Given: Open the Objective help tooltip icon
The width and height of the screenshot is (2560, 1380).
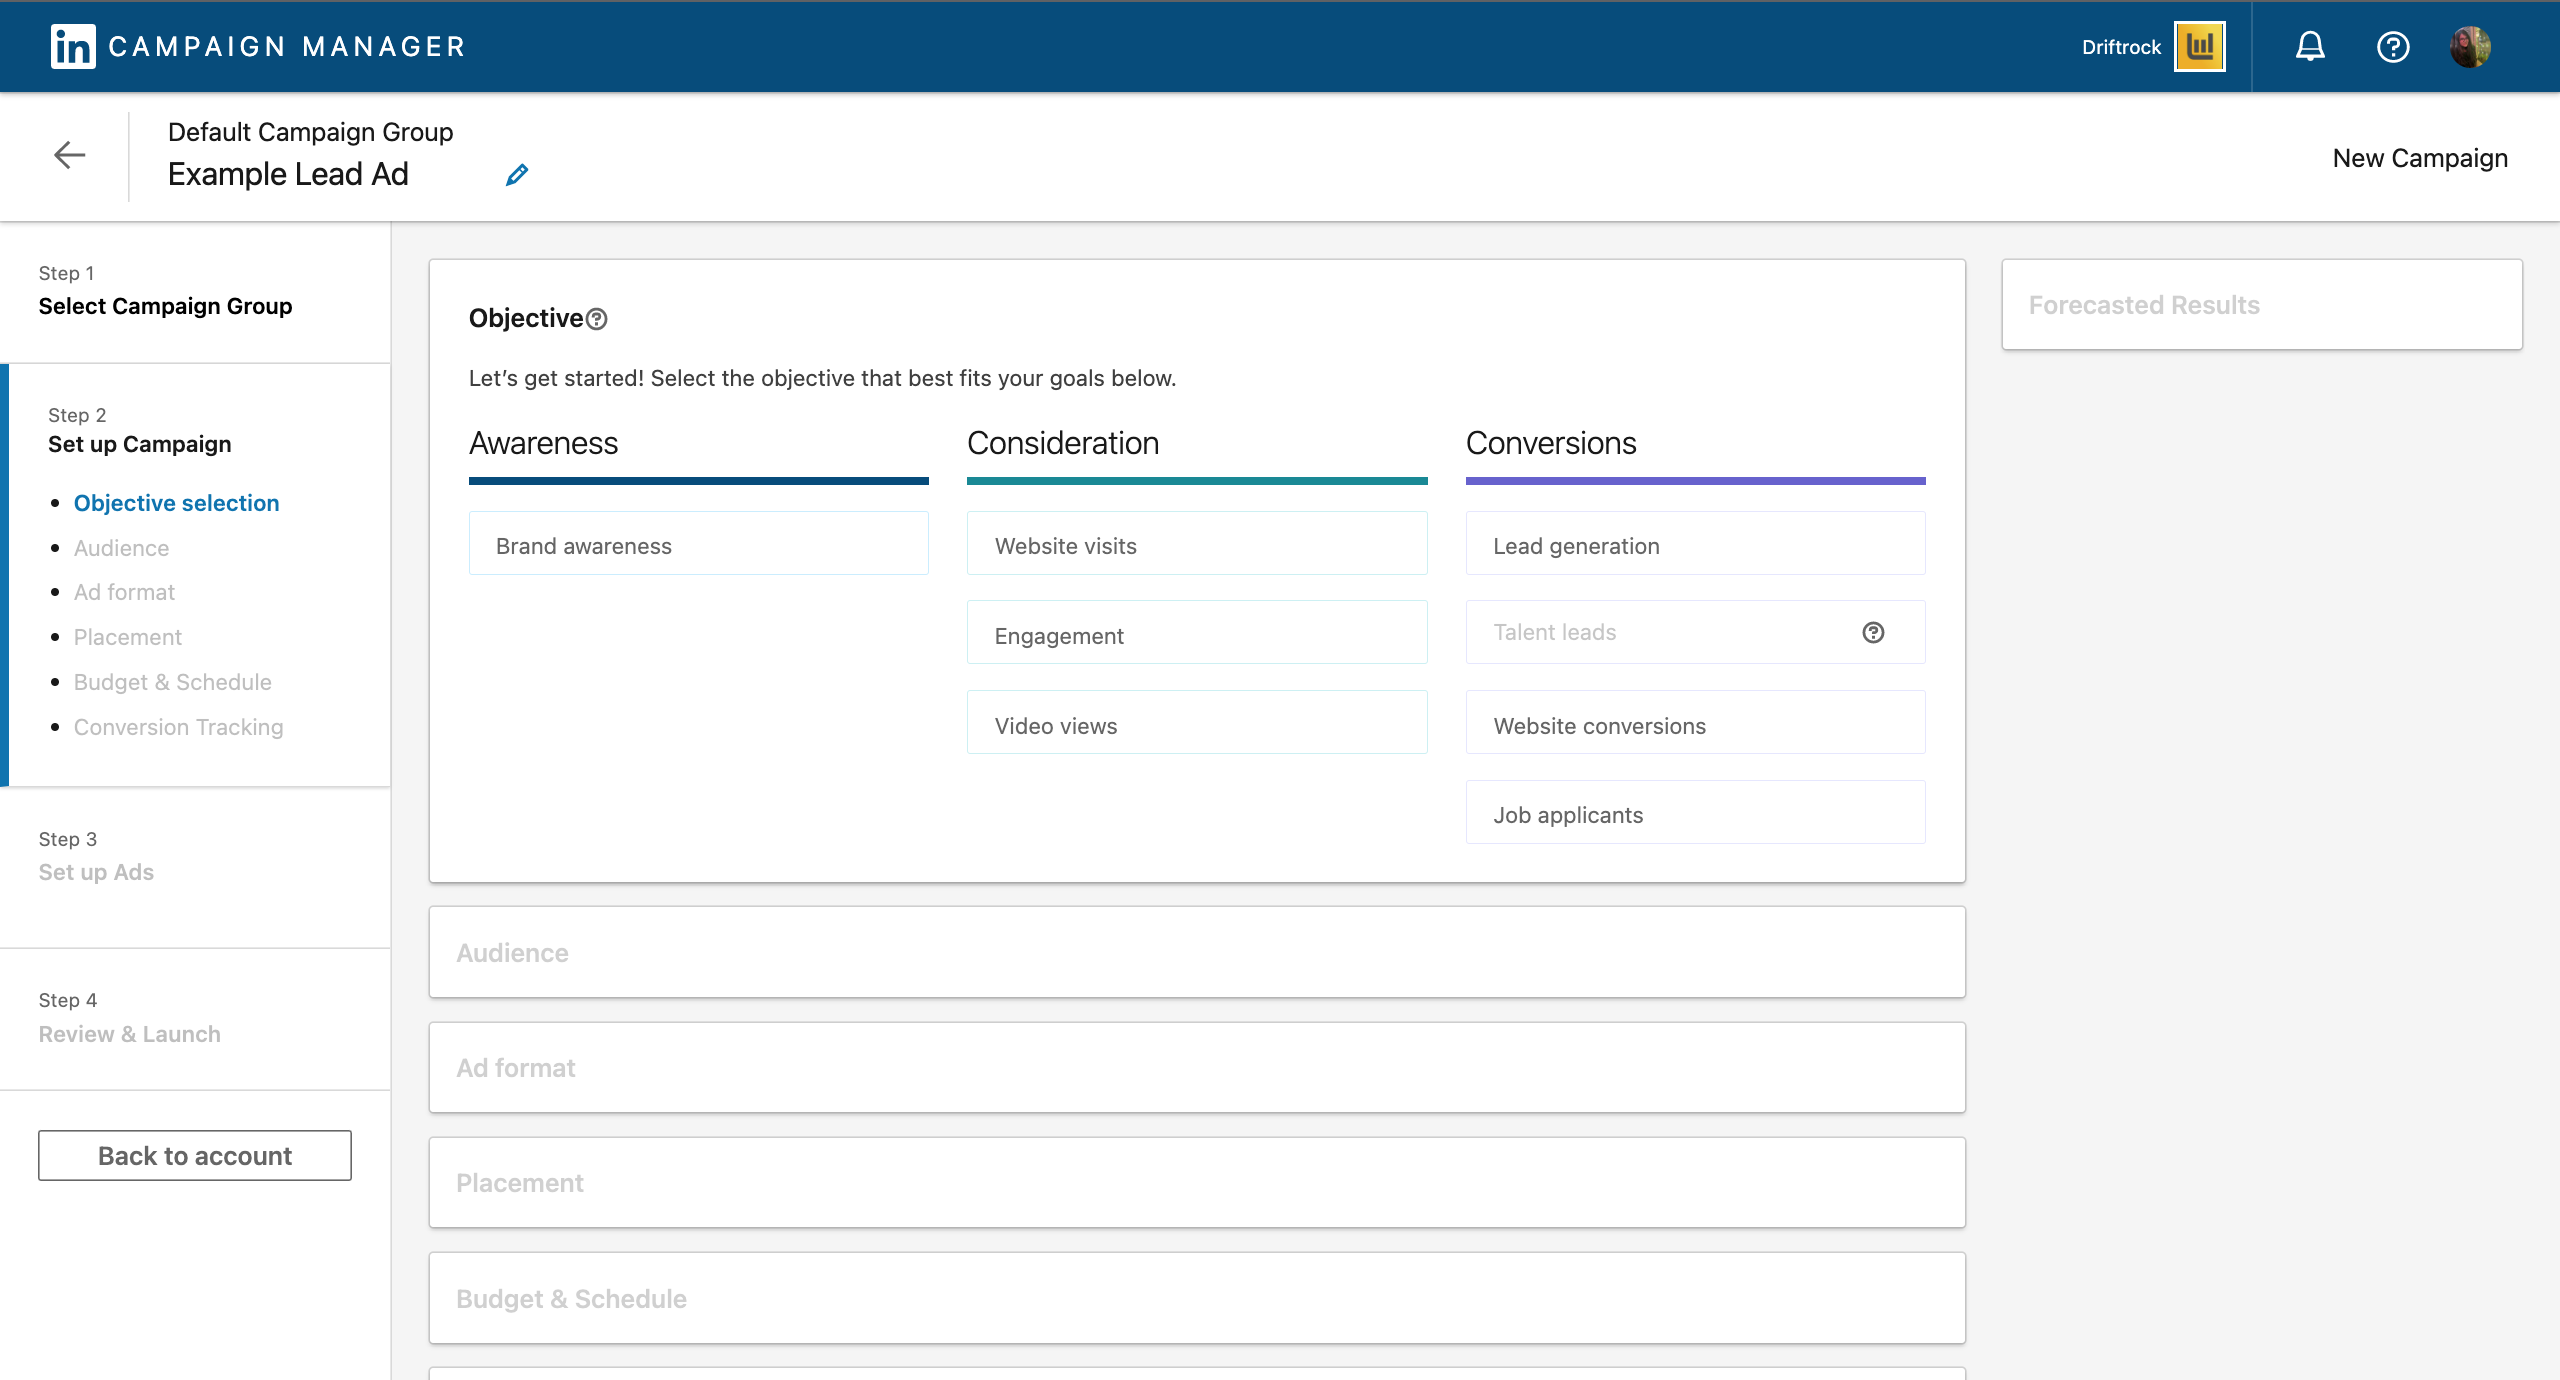Looking at the screenshot, I should 597,320.
